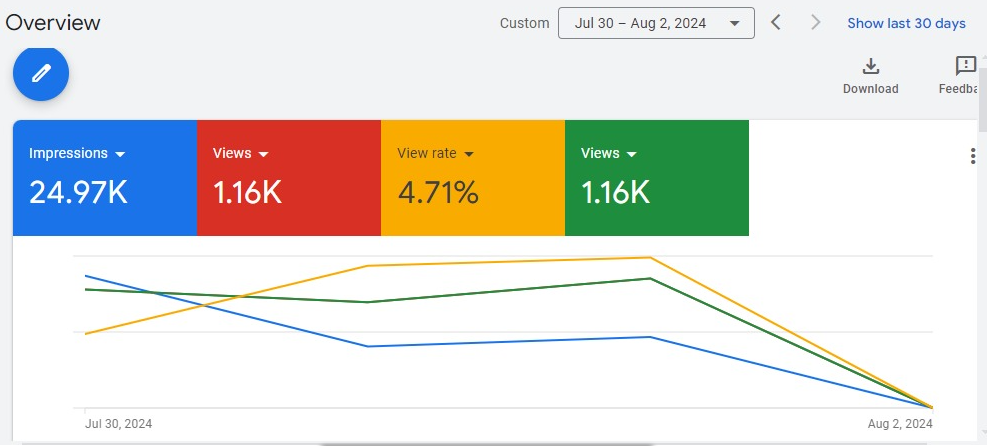This screenshot has height=446, width=989.
Task: Click the Overview heading
Action: (53, 22)
